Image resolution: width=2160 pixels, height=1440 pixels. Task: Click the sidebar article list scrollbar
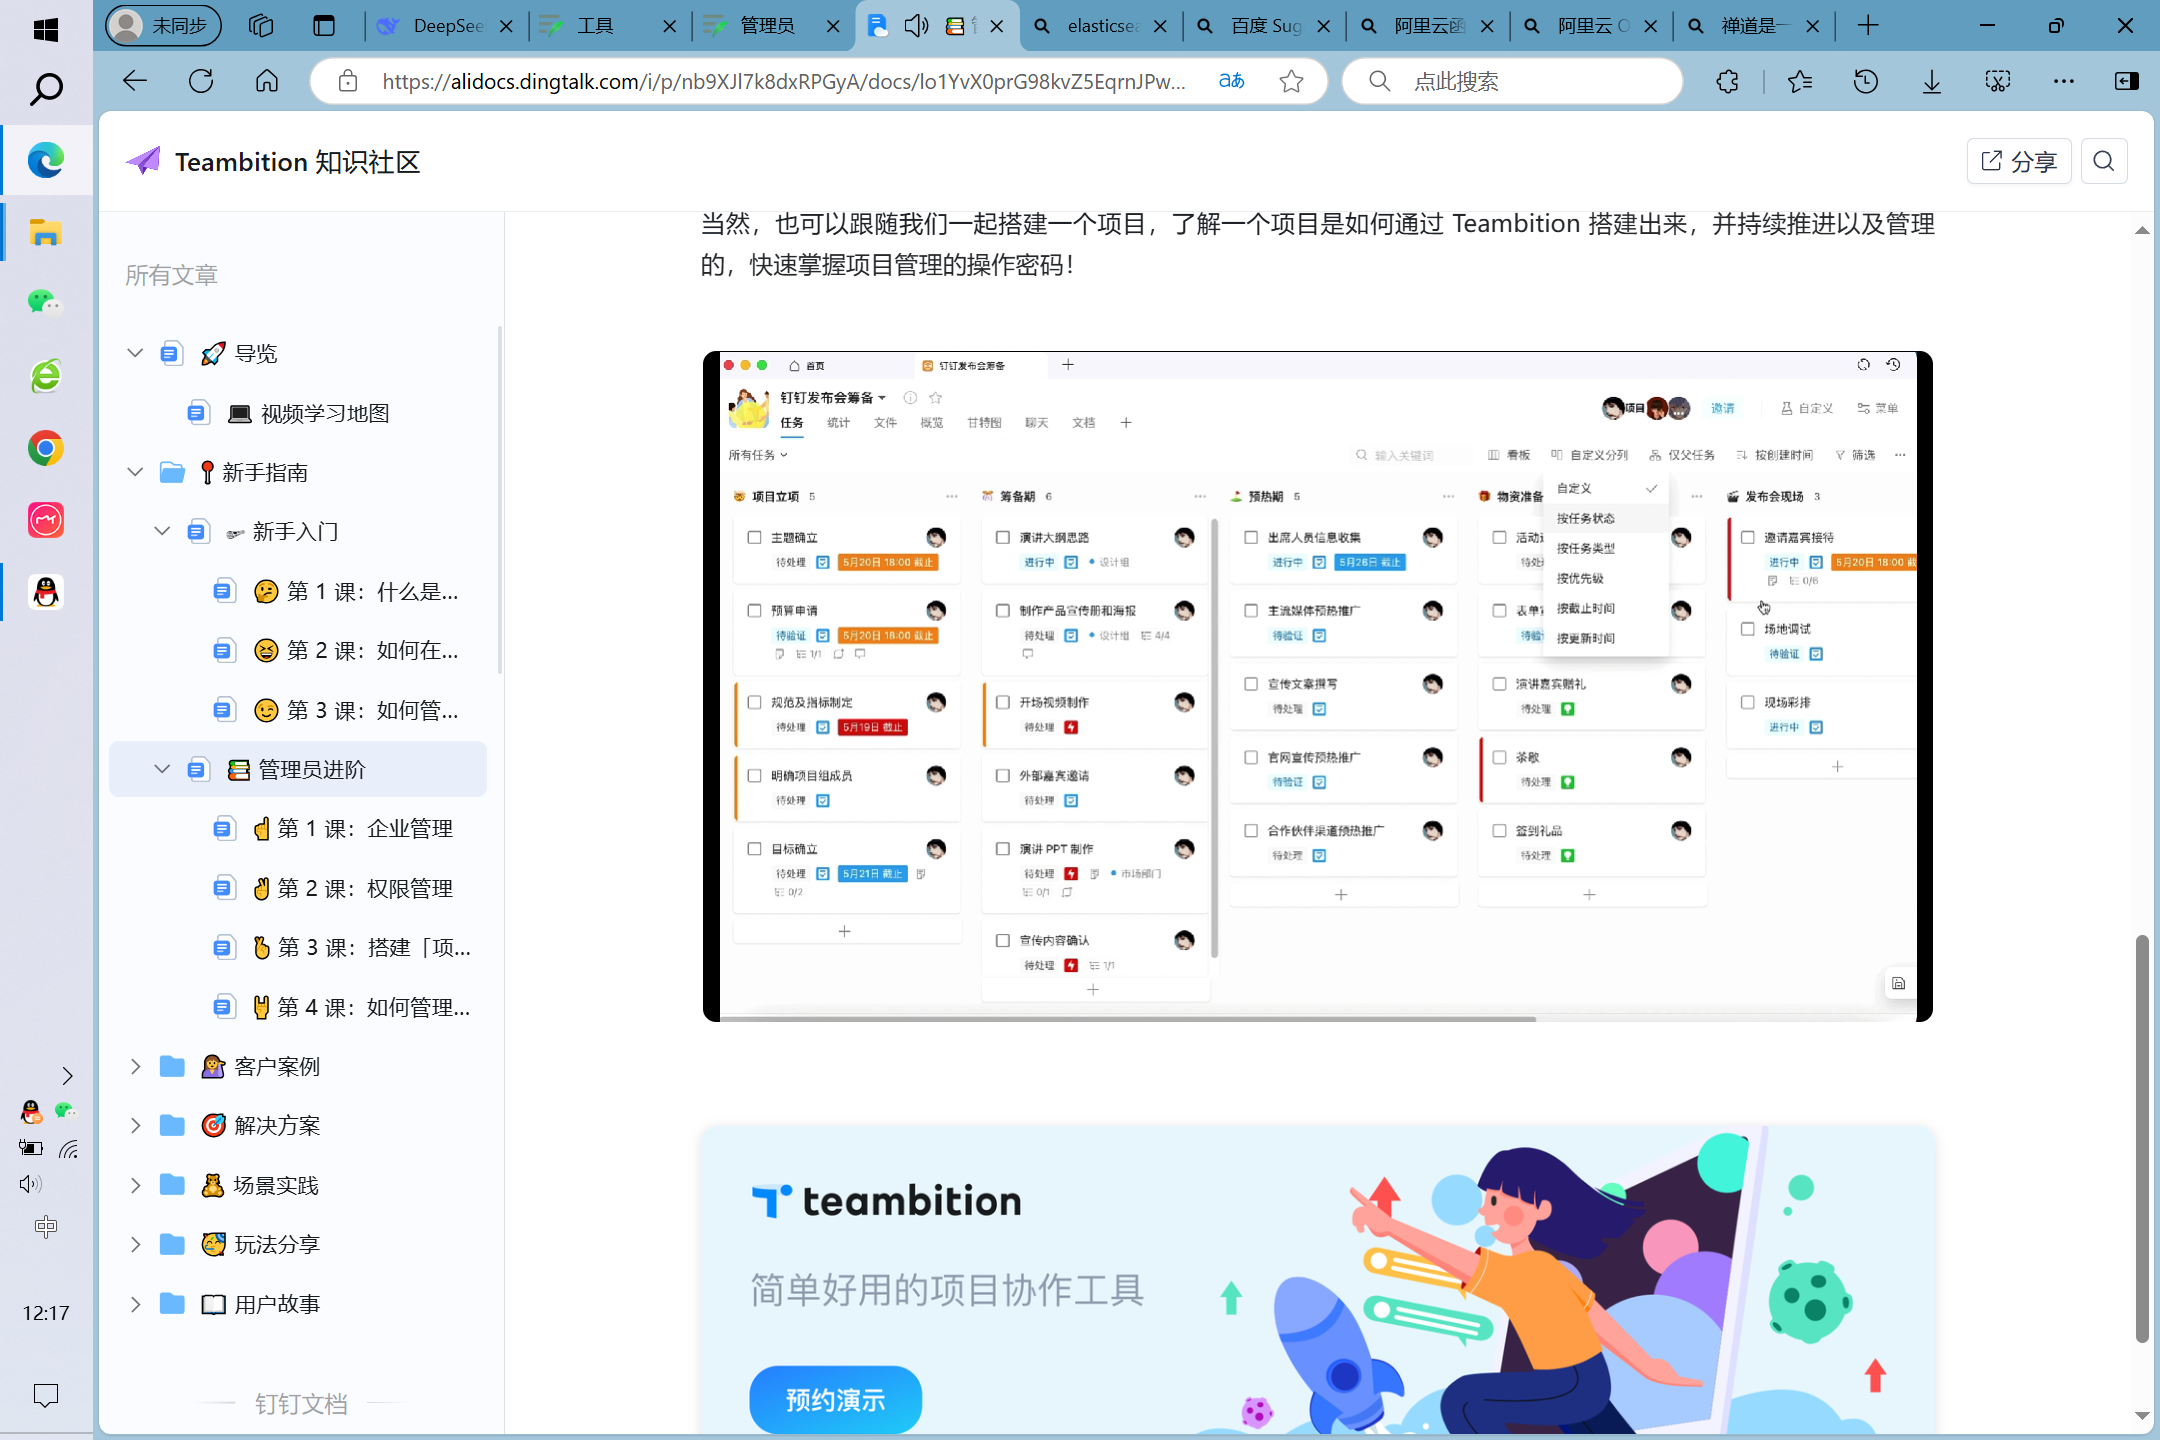pos(499,500)
